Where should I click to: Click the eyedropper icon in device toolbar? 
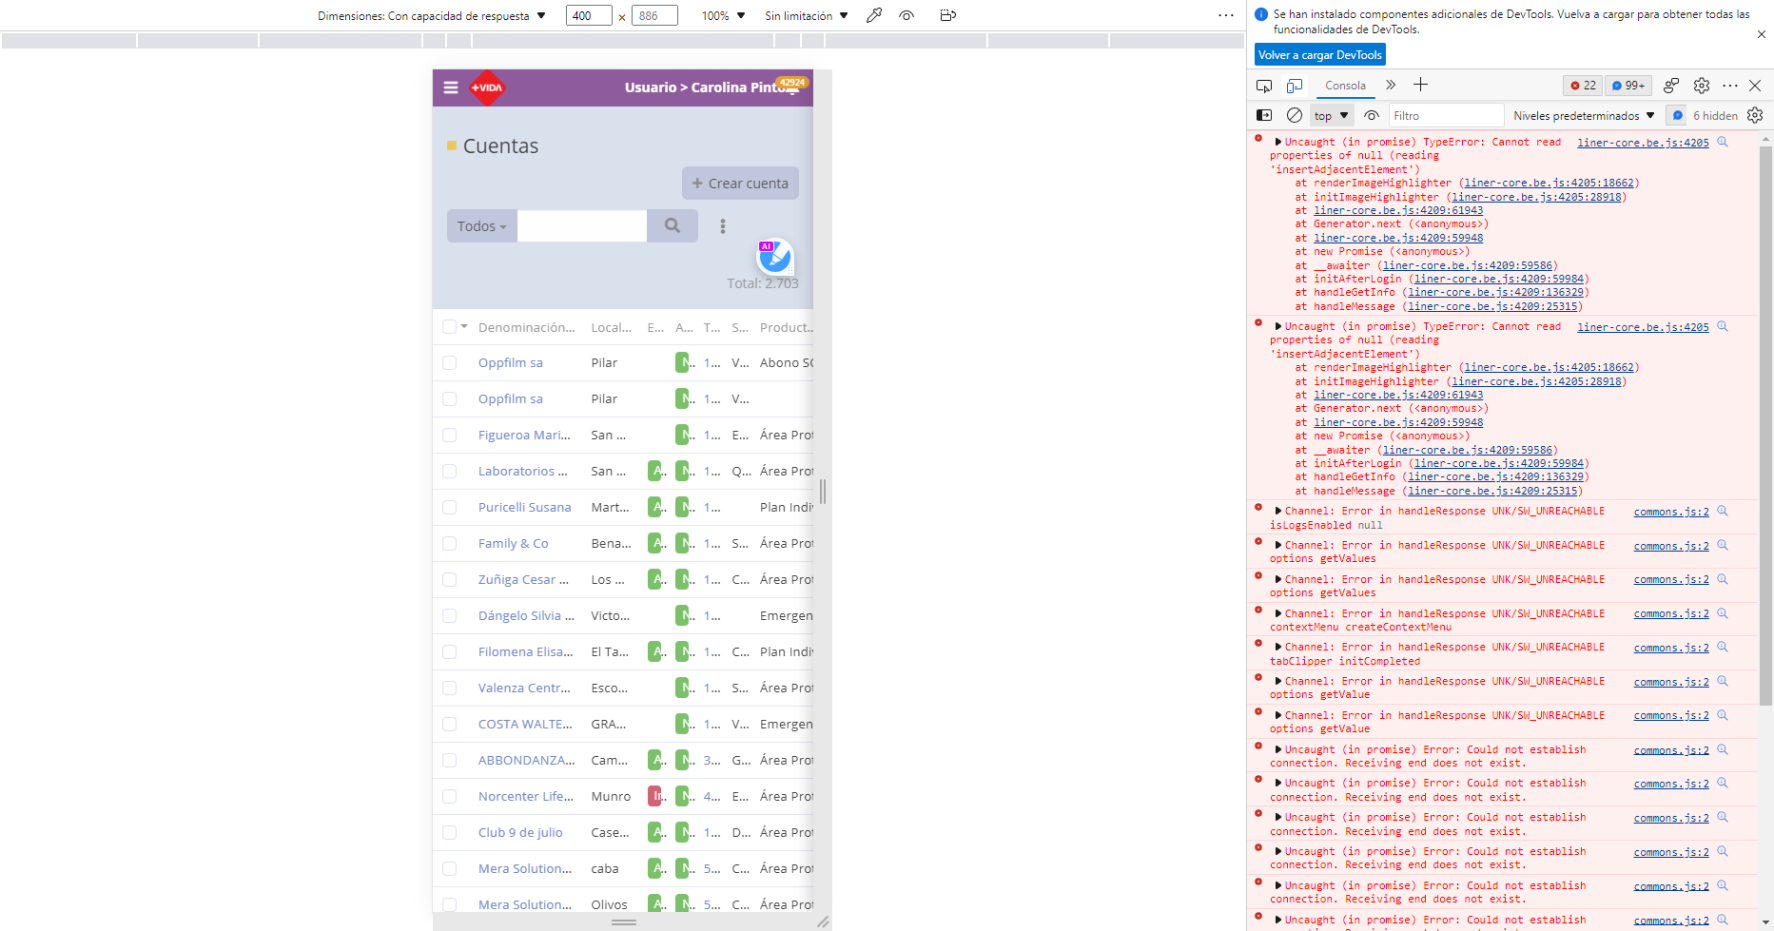coord(874,15)
